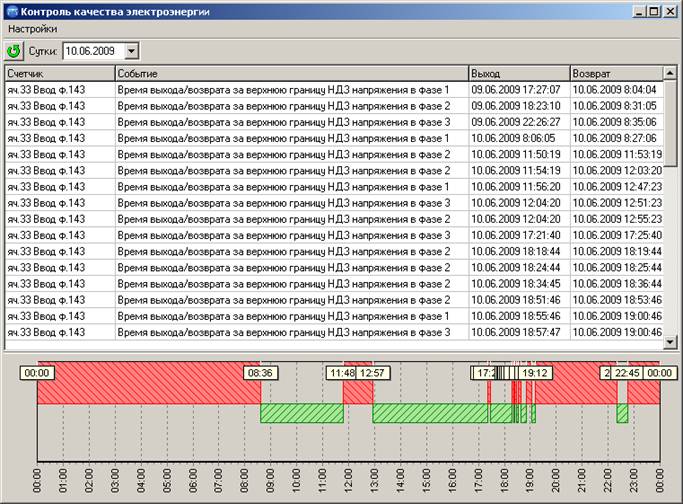Click the leftmost 00:00 timeline marker label

37,373
